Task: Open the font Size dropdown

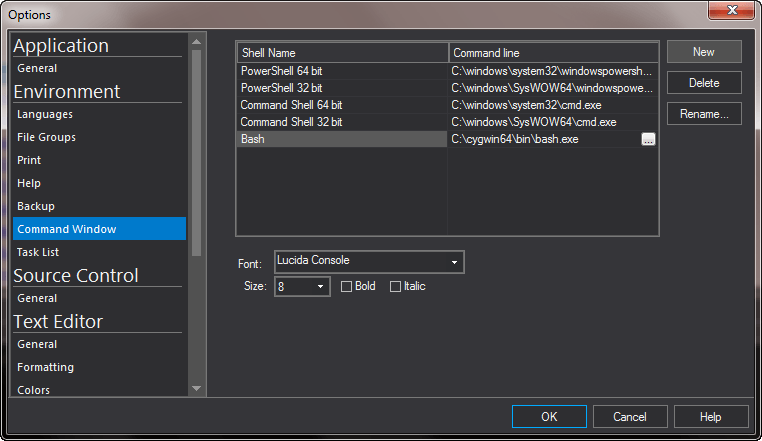Action: [x=302, y=286]
